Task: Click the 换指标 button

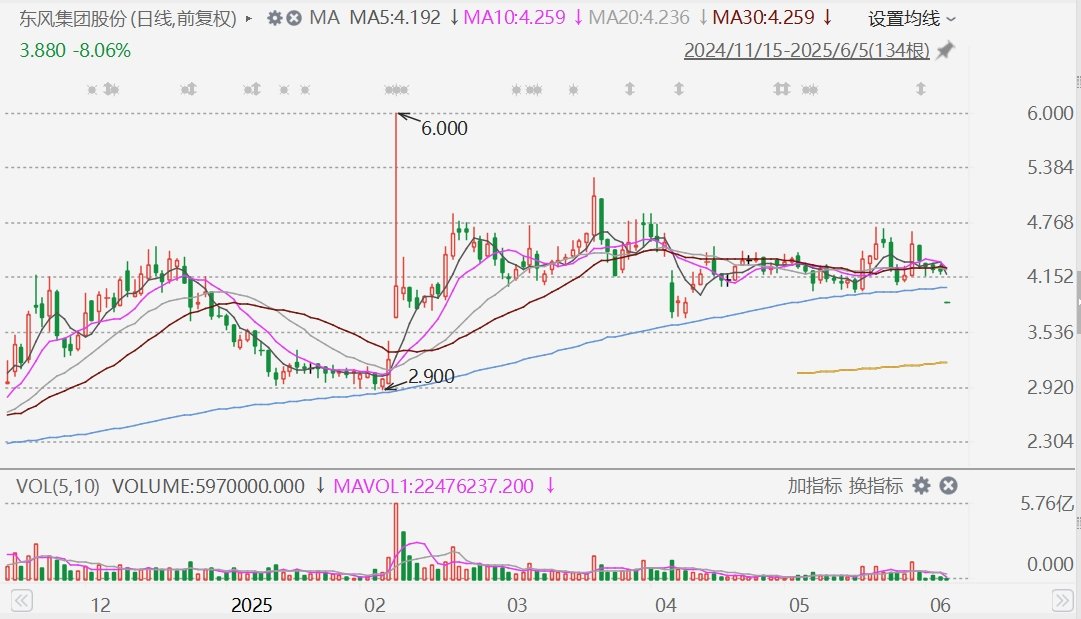Action: tap(876, 486)
